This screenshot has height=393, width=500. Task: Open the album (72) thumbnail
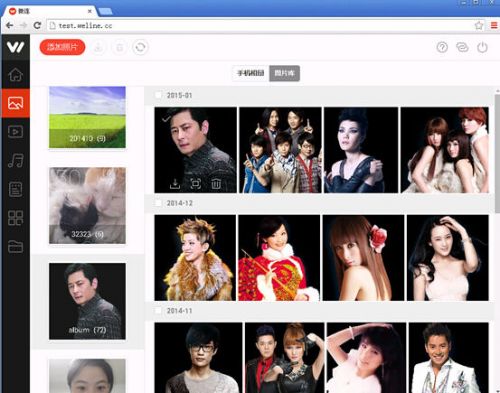[x=87, y=301]
